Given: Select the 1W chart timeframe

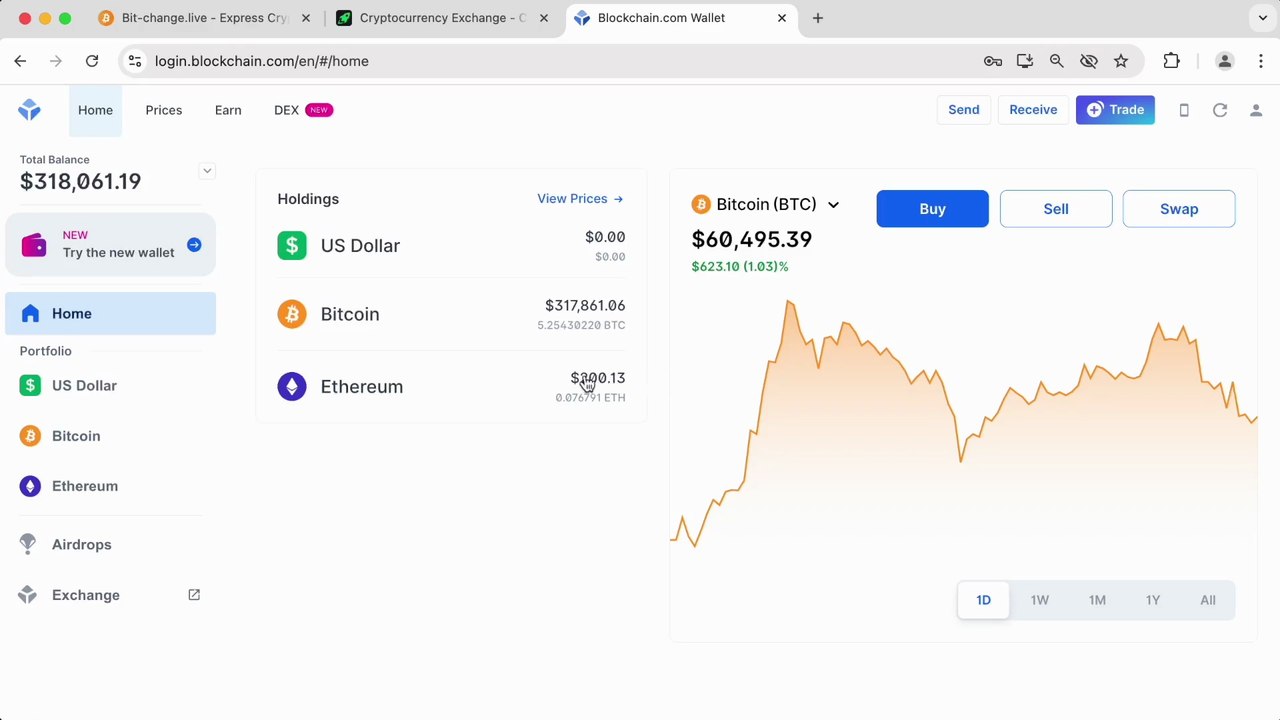Looking at the screenshot, I should (x=1039, y=600).
